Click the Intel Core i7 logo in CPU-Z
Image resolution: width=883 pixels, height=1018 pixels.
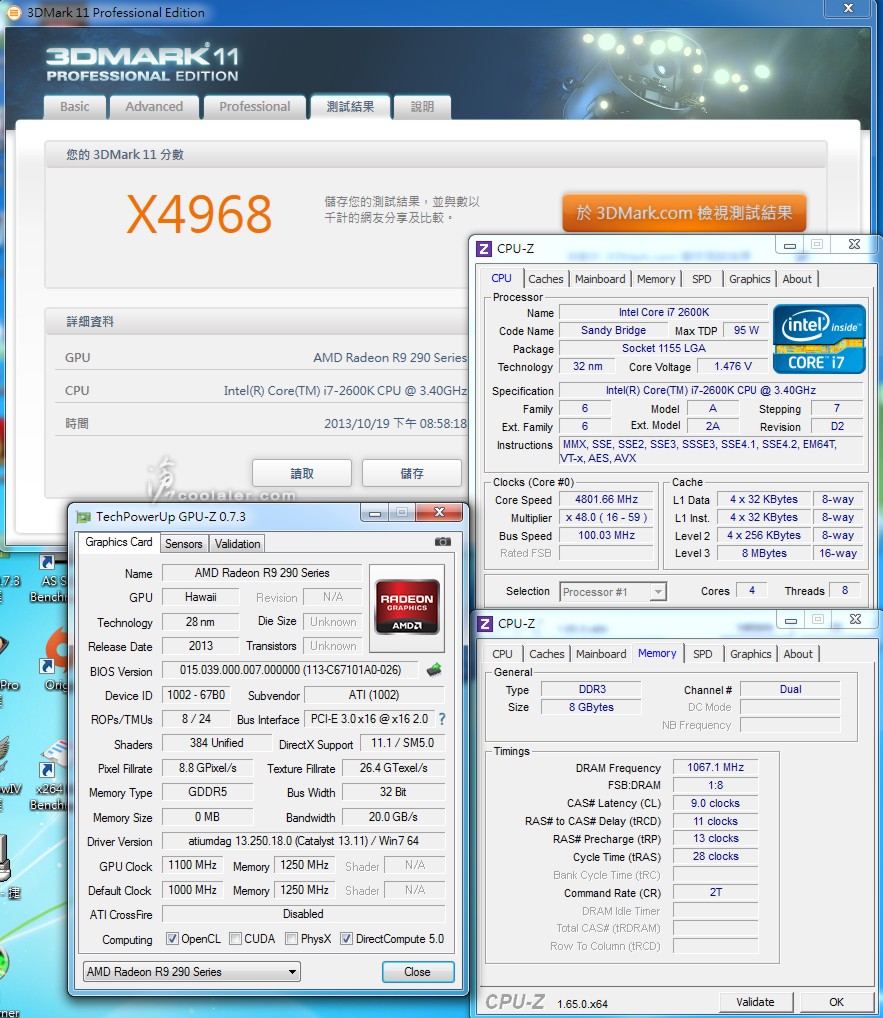(819, 339)
